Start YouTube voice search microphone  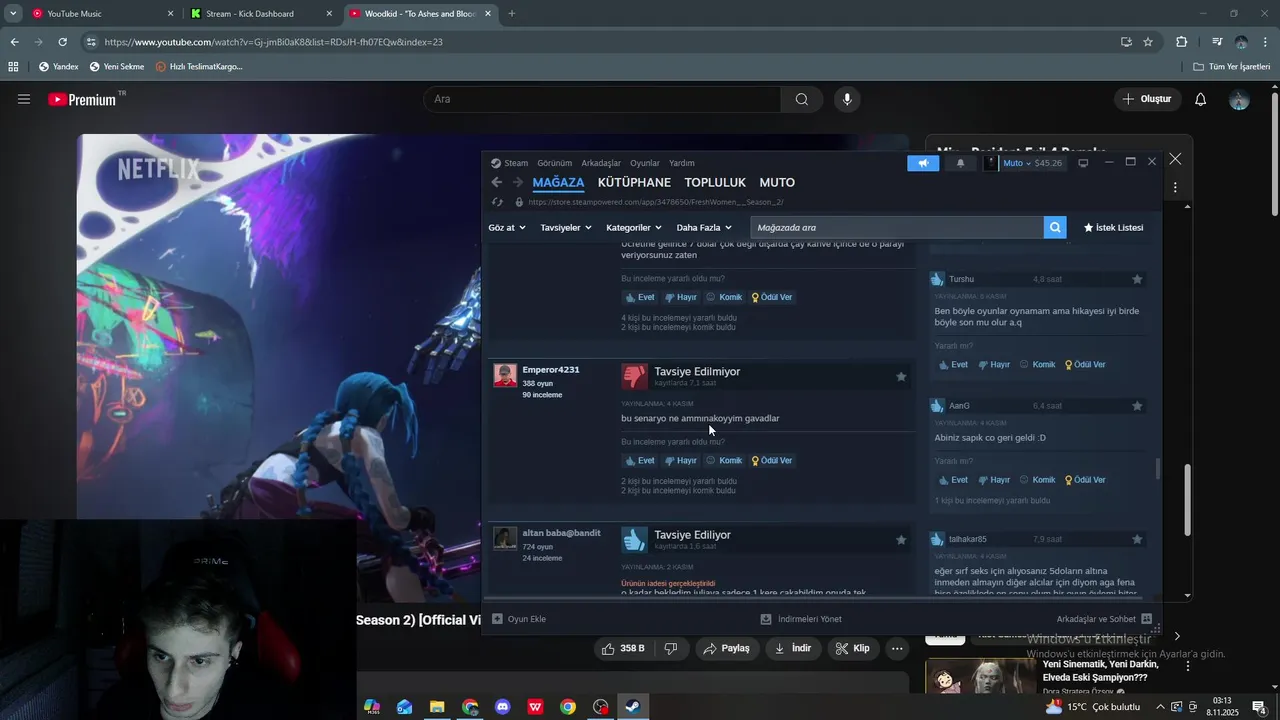(847, 99)
